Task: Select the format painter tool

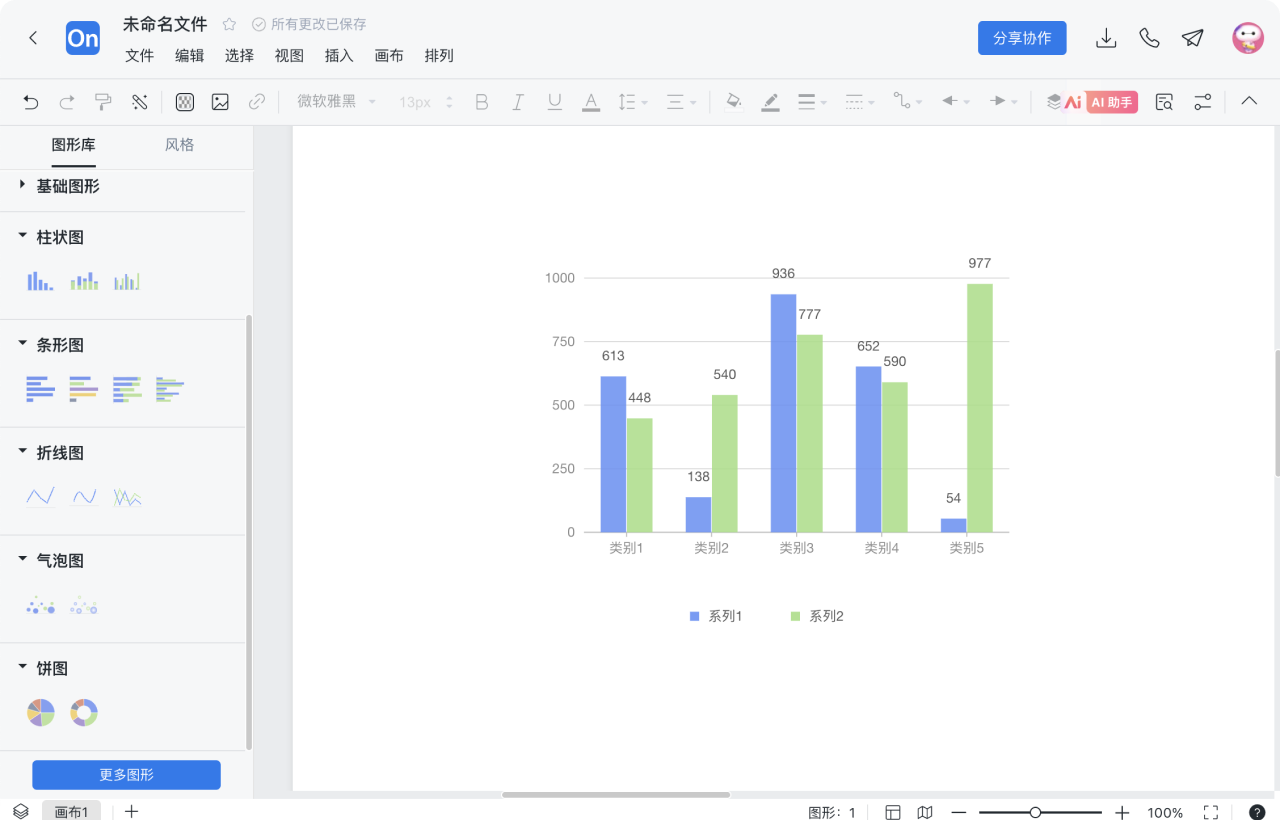Action: 103,102
